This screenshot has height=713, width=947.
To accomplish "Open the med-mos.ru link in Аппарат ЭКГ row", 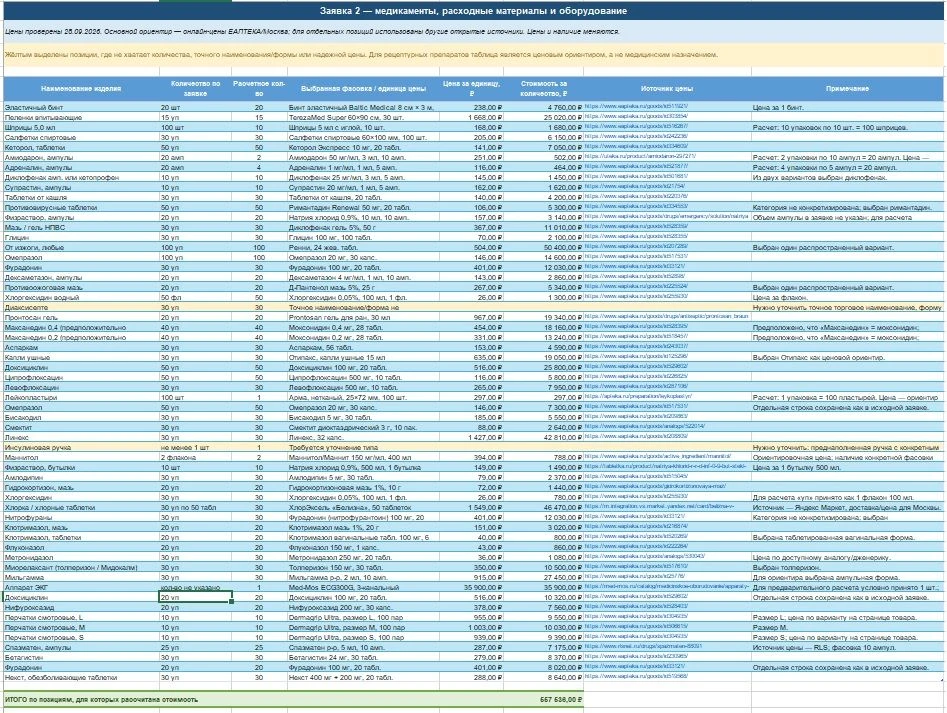I will (667, 587).
